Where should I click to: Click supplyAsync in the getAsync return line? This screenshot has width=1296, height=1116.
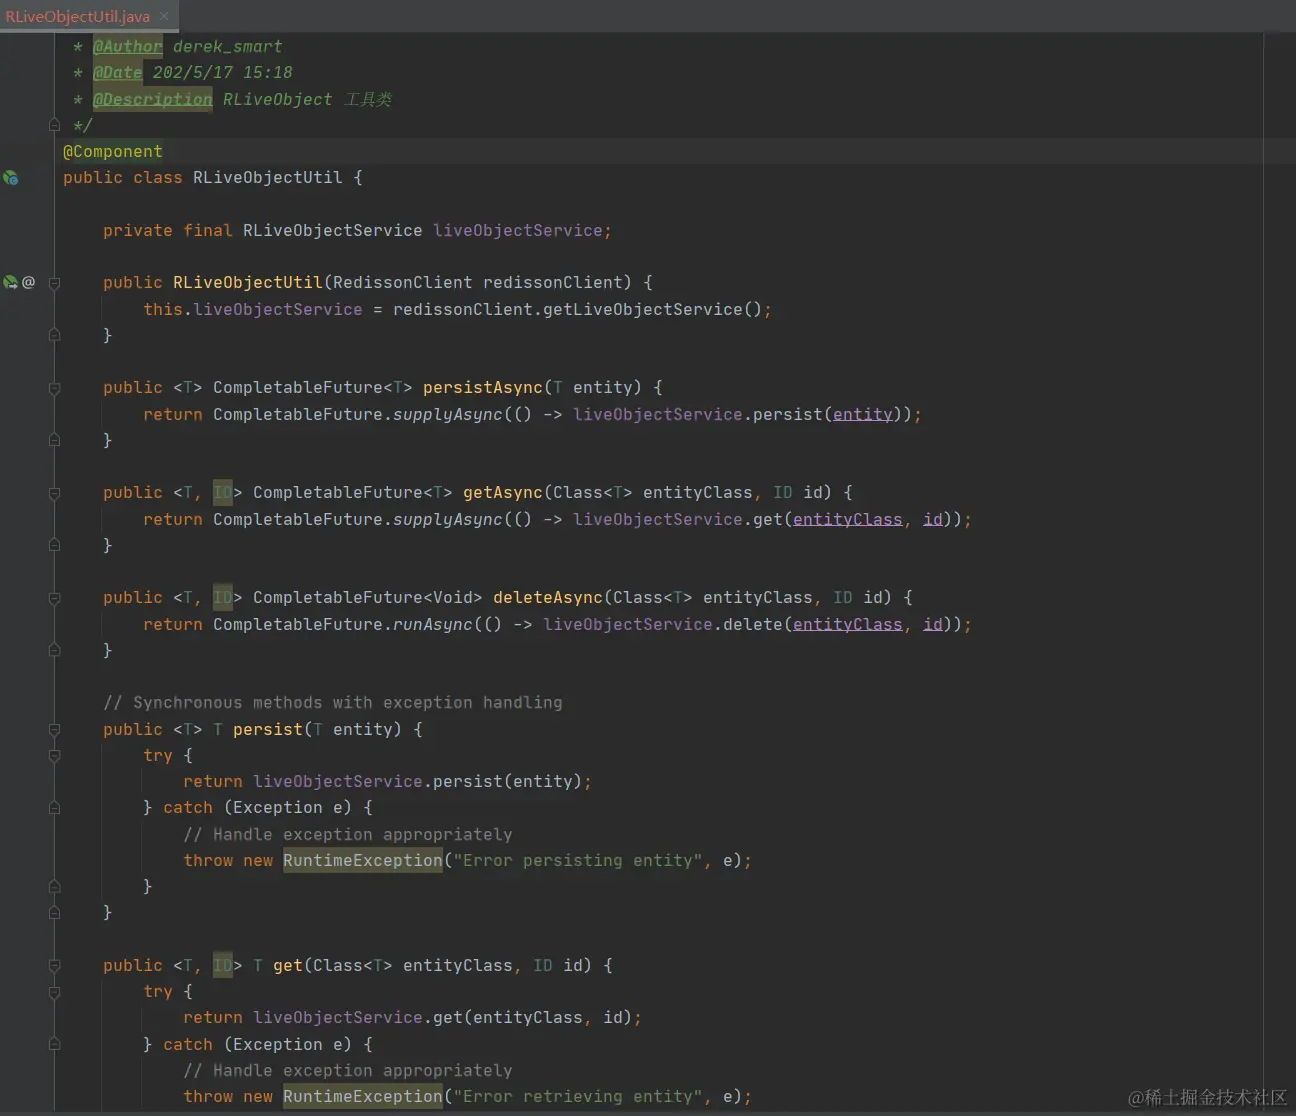[447, 519]
